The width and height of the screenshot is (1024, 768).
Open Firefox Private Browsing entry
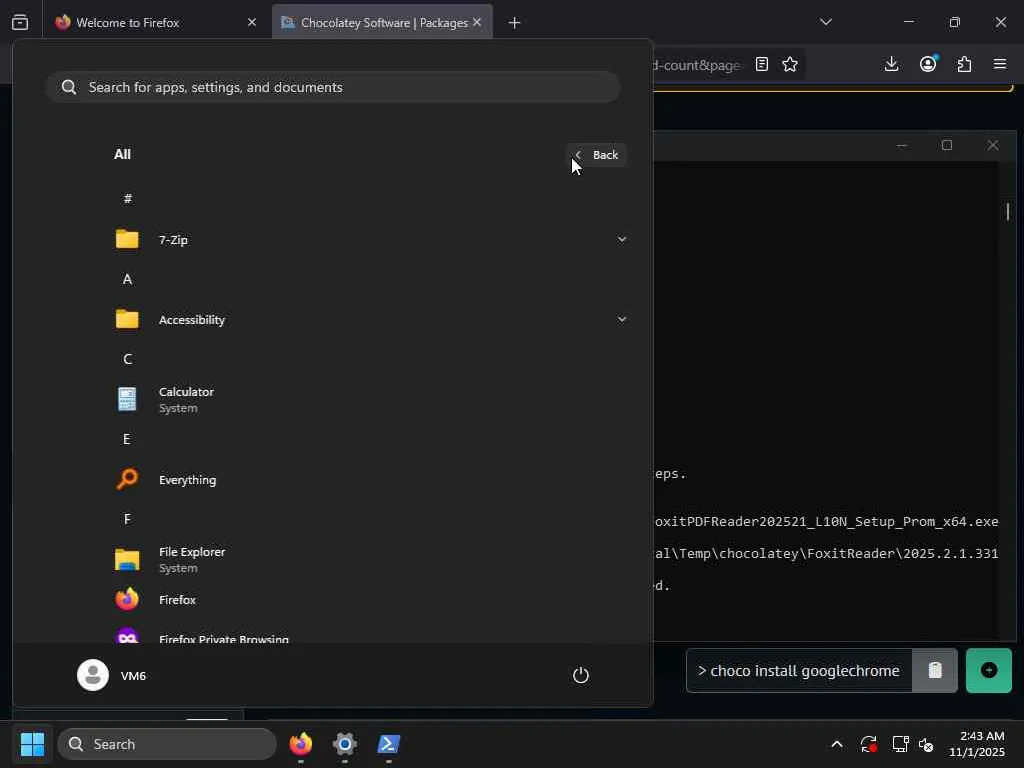click(369, 636)
